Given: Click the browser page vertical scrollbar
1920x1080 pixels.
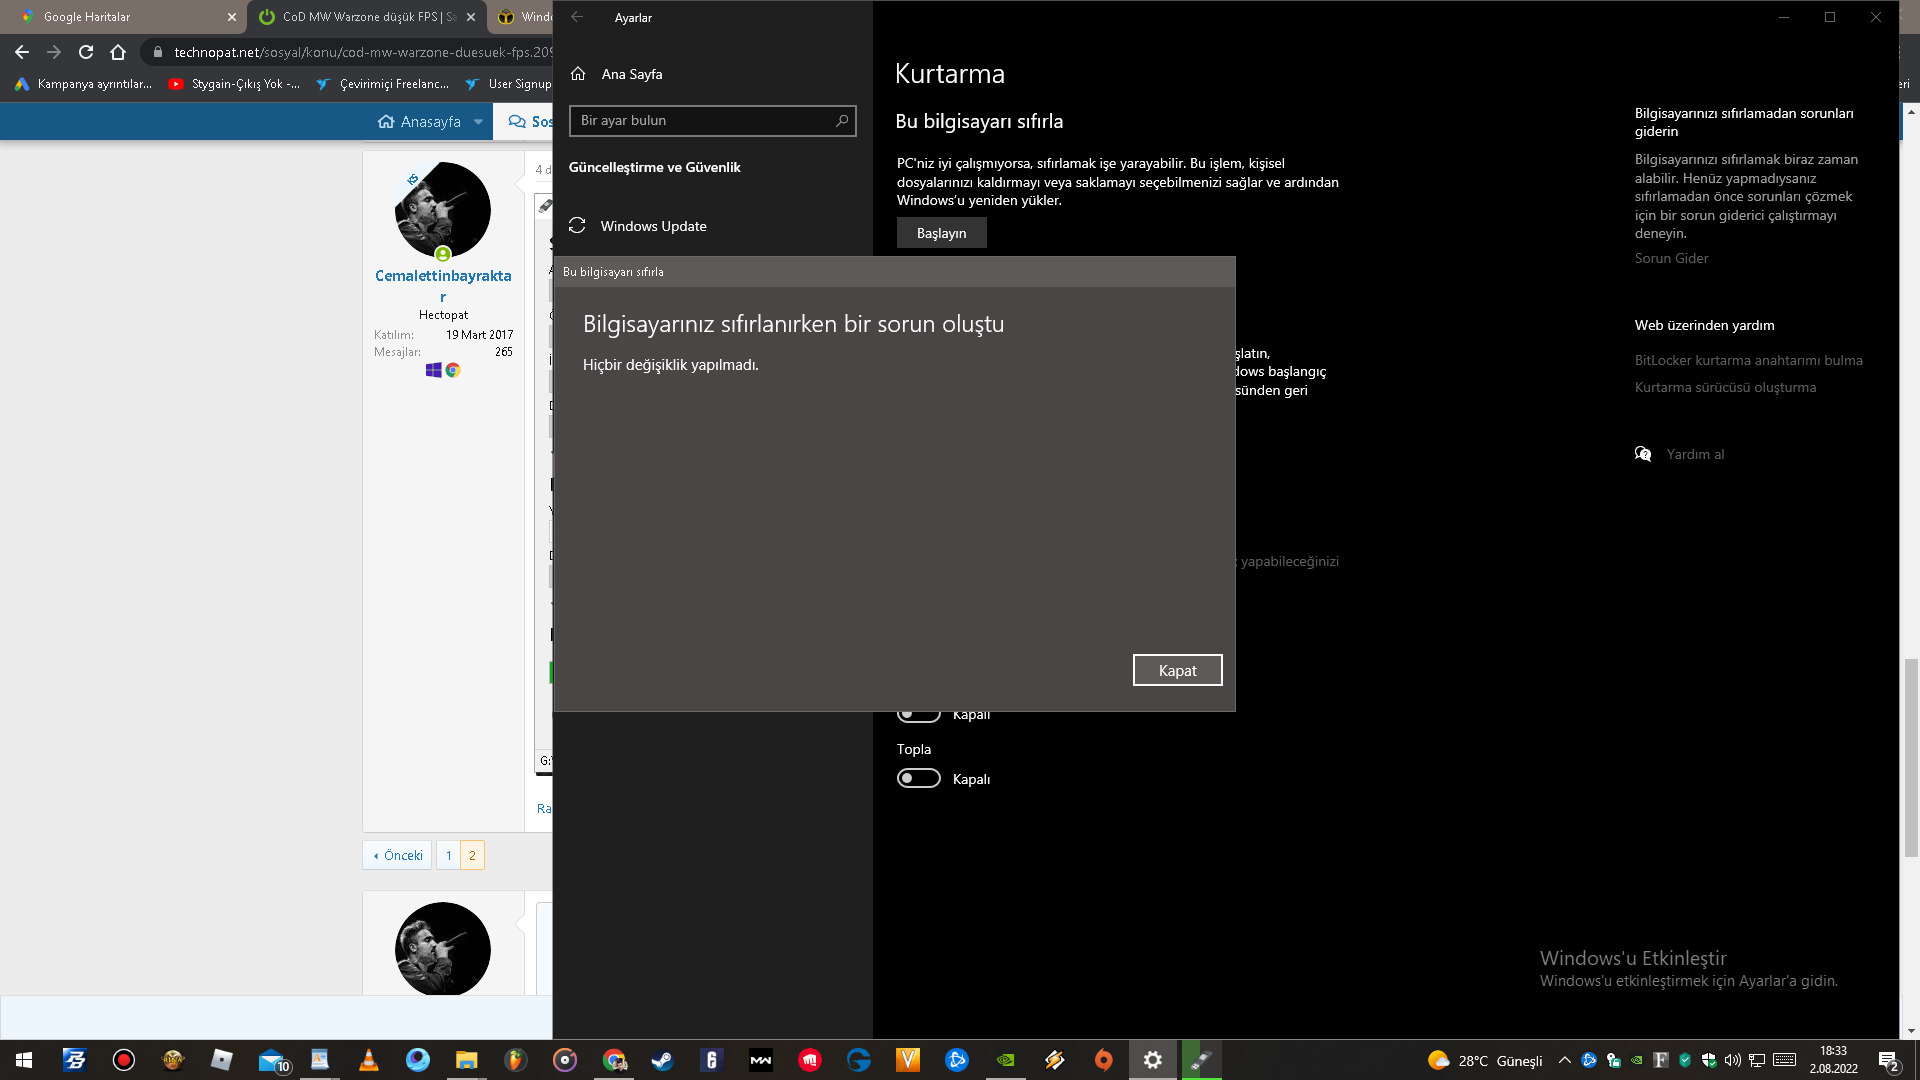Looking at the screenshot, I should (1911, 757).
